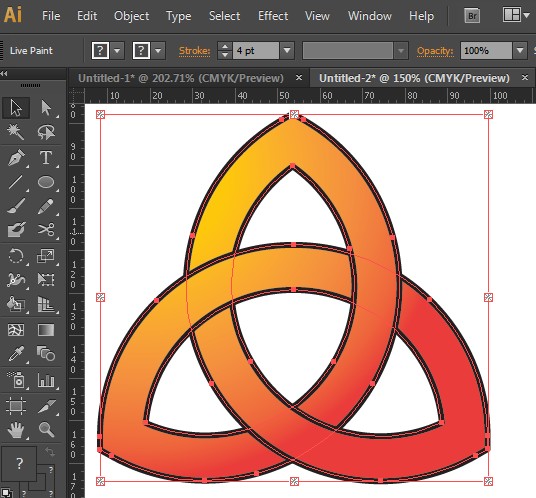Click the Stroke panel link

[195, 51]
